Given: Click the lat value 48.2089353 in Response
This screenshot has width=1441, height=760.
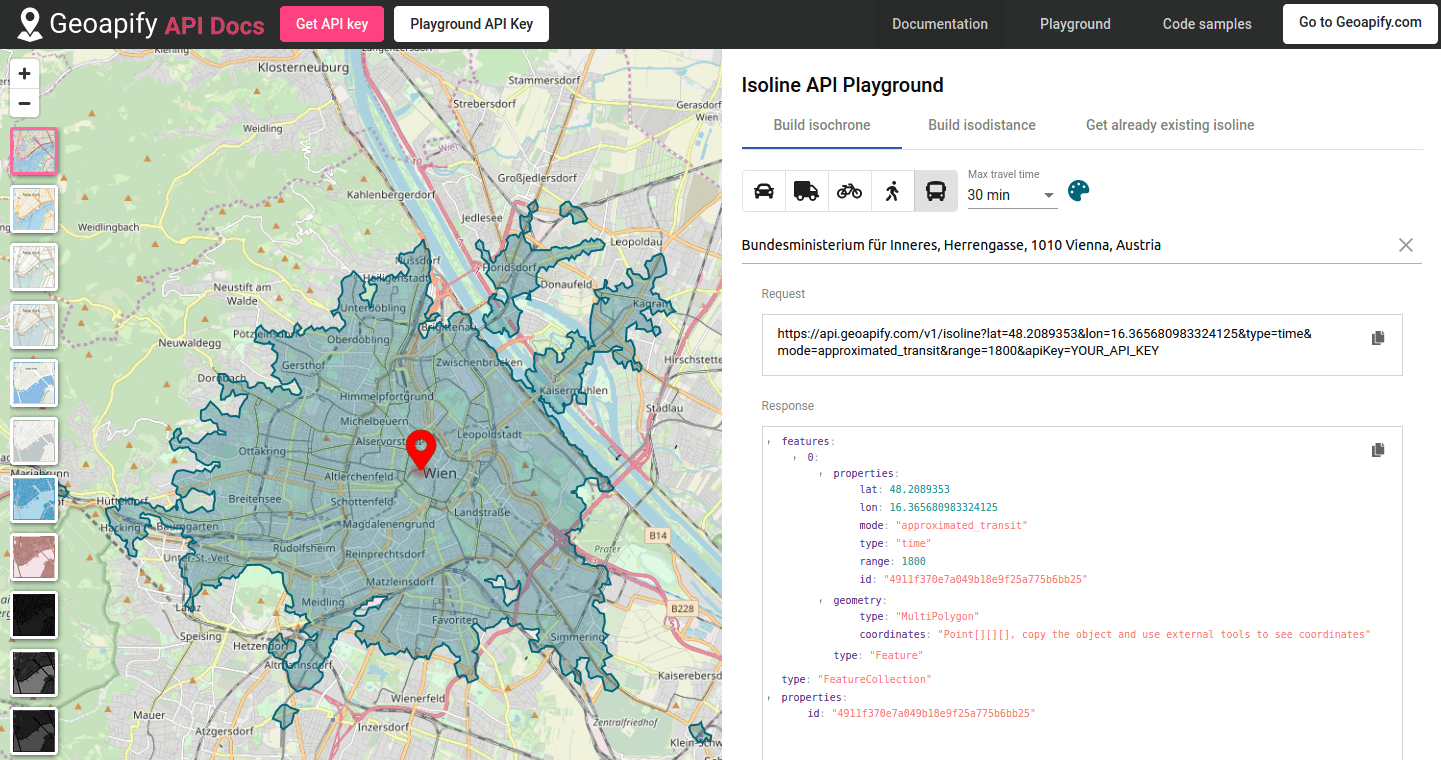Looking at the screenshot, I should (x=919, y=490).
